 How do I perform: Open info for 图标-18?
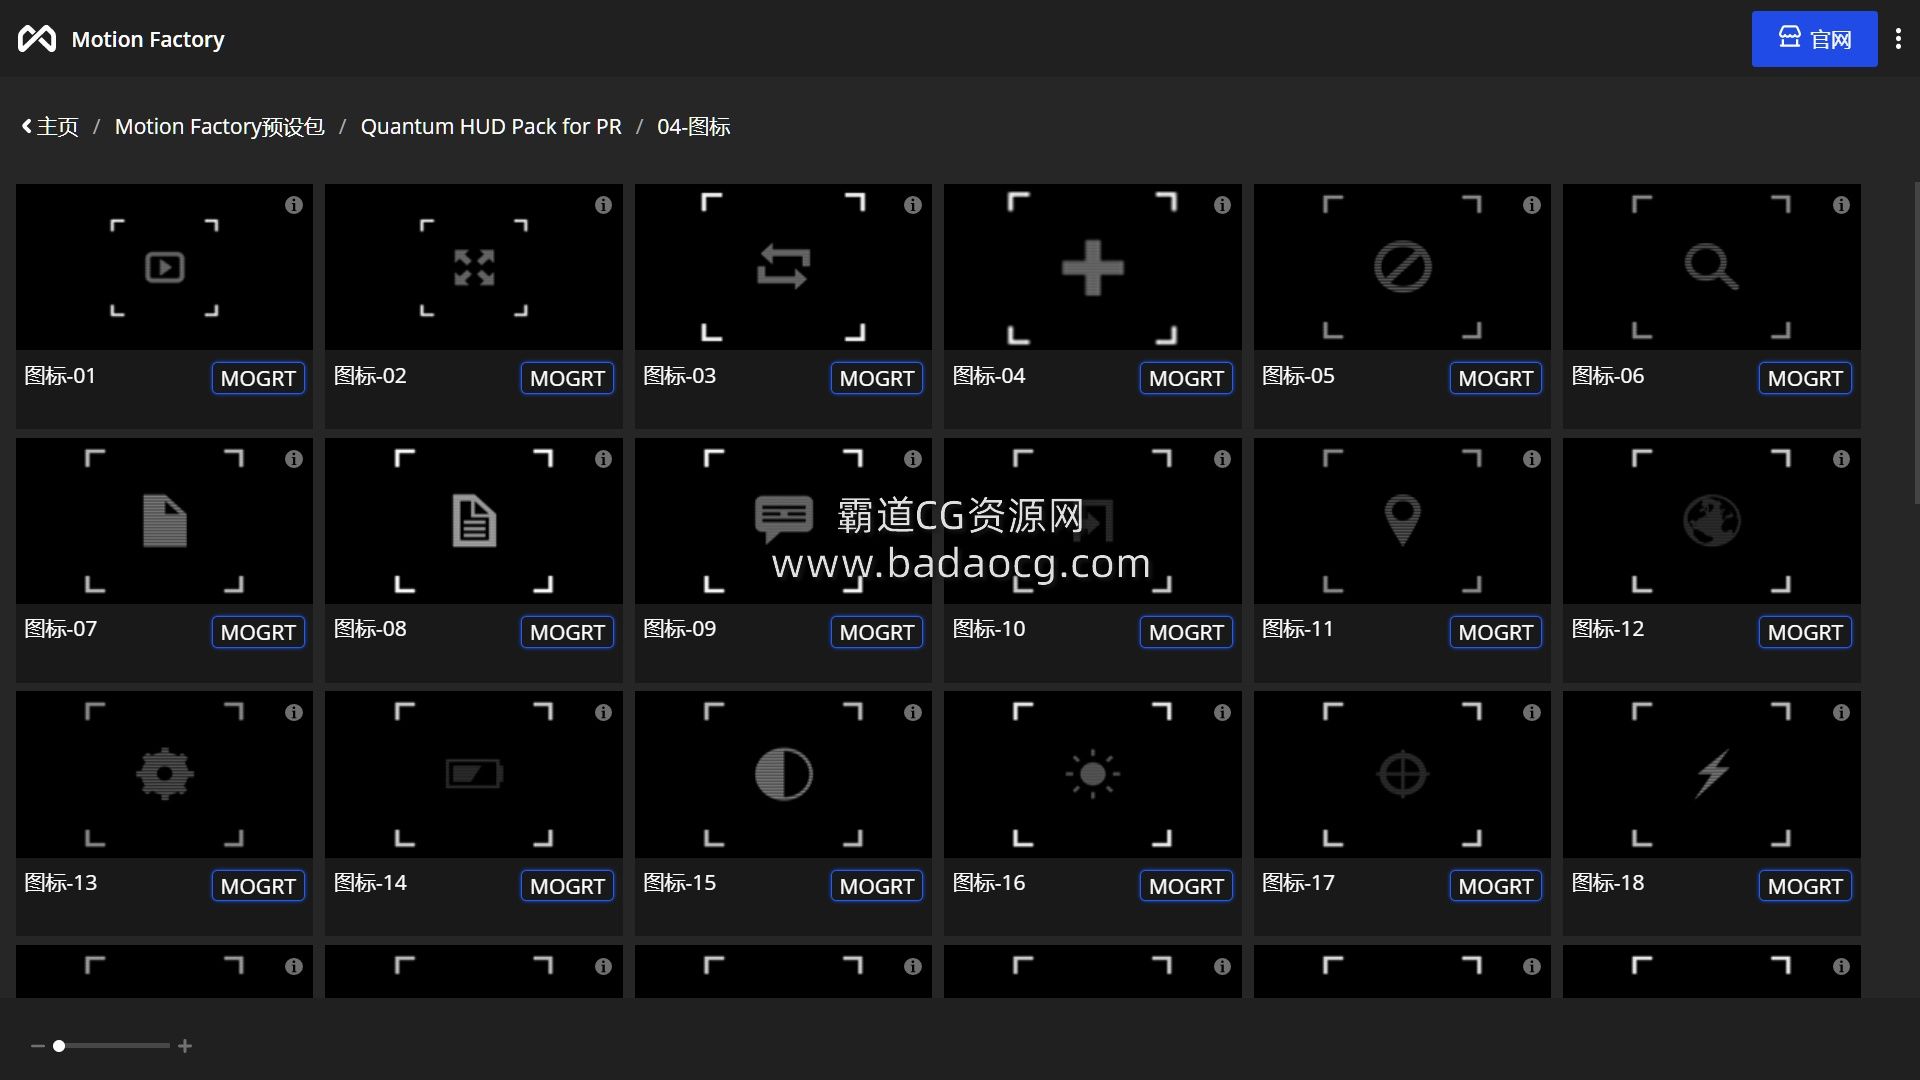1841,713
